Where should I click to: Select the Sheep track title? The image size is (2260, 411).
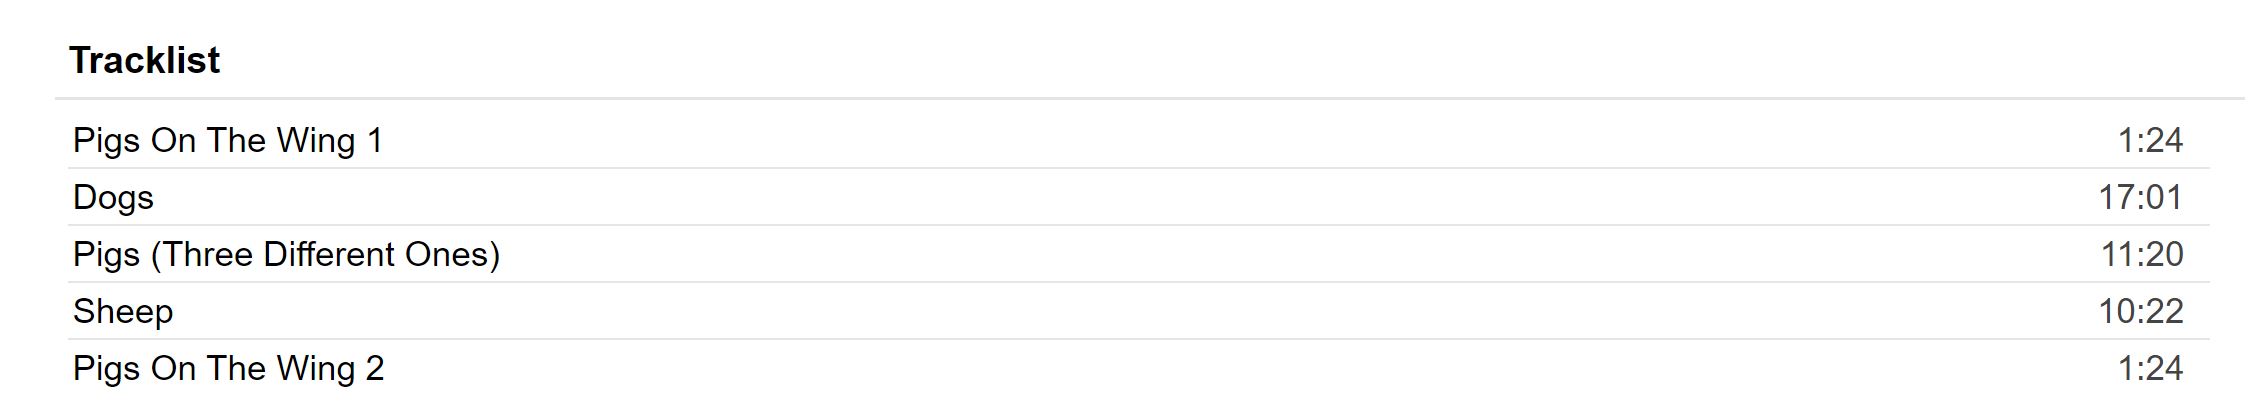coord(123,312)
